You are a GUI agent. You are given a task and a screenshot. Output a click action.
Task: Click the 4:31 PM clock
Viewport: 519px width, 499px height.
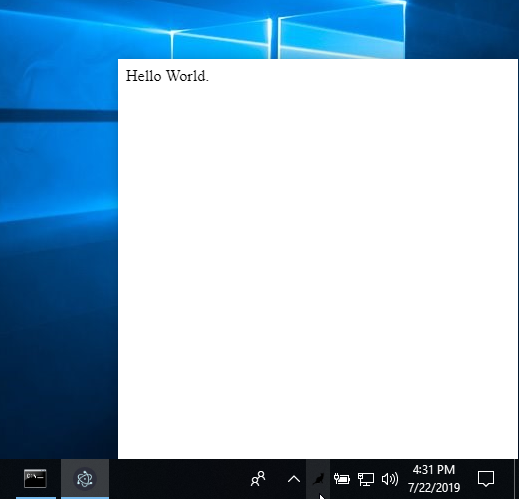tap(434, 470)
